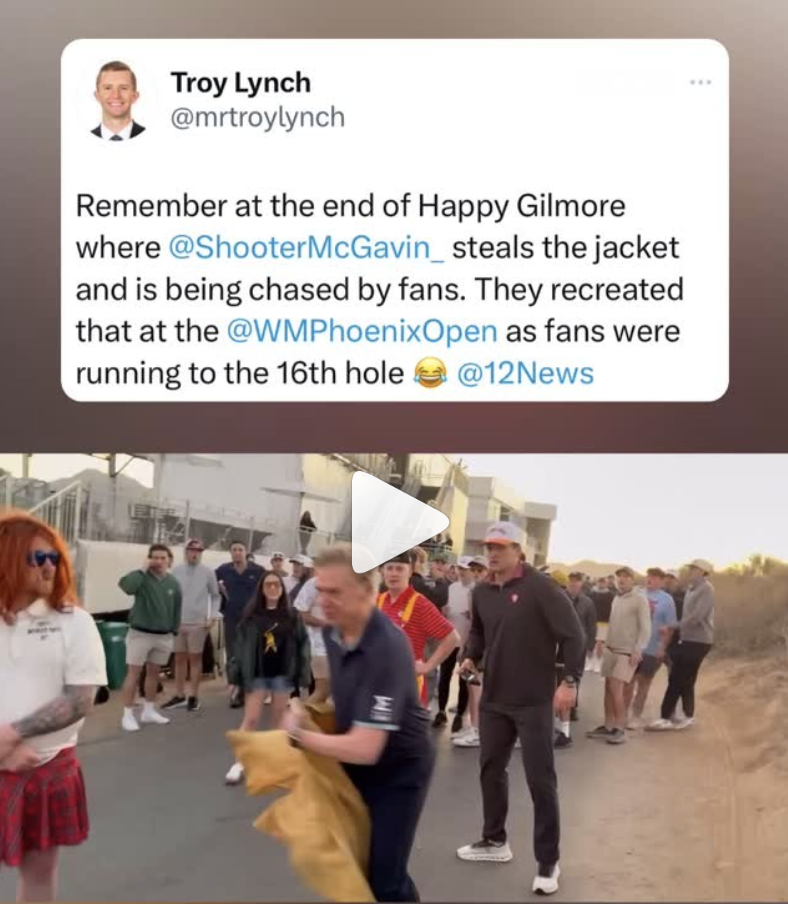Follow the @ShooterMcGavin_ mention link
788x904 pixels.
tap(306, 248)
